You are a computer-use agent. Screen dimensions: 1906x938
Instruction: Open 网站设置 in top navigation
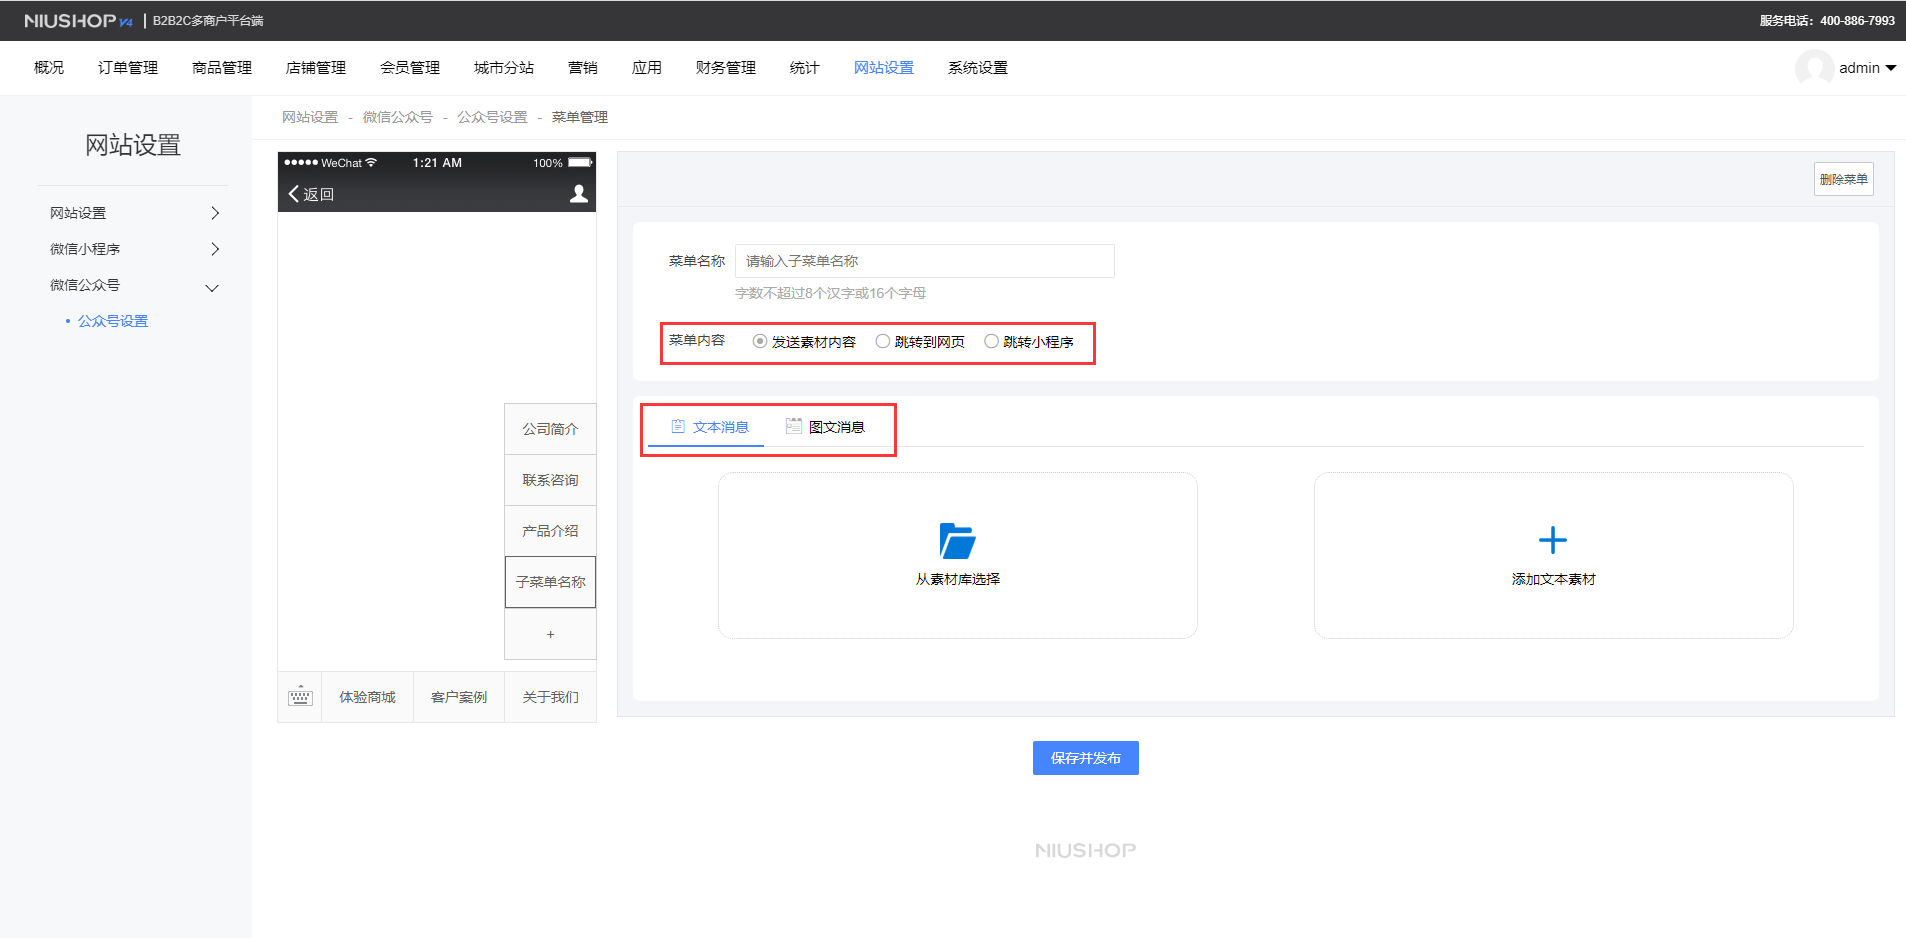point(884,68)
